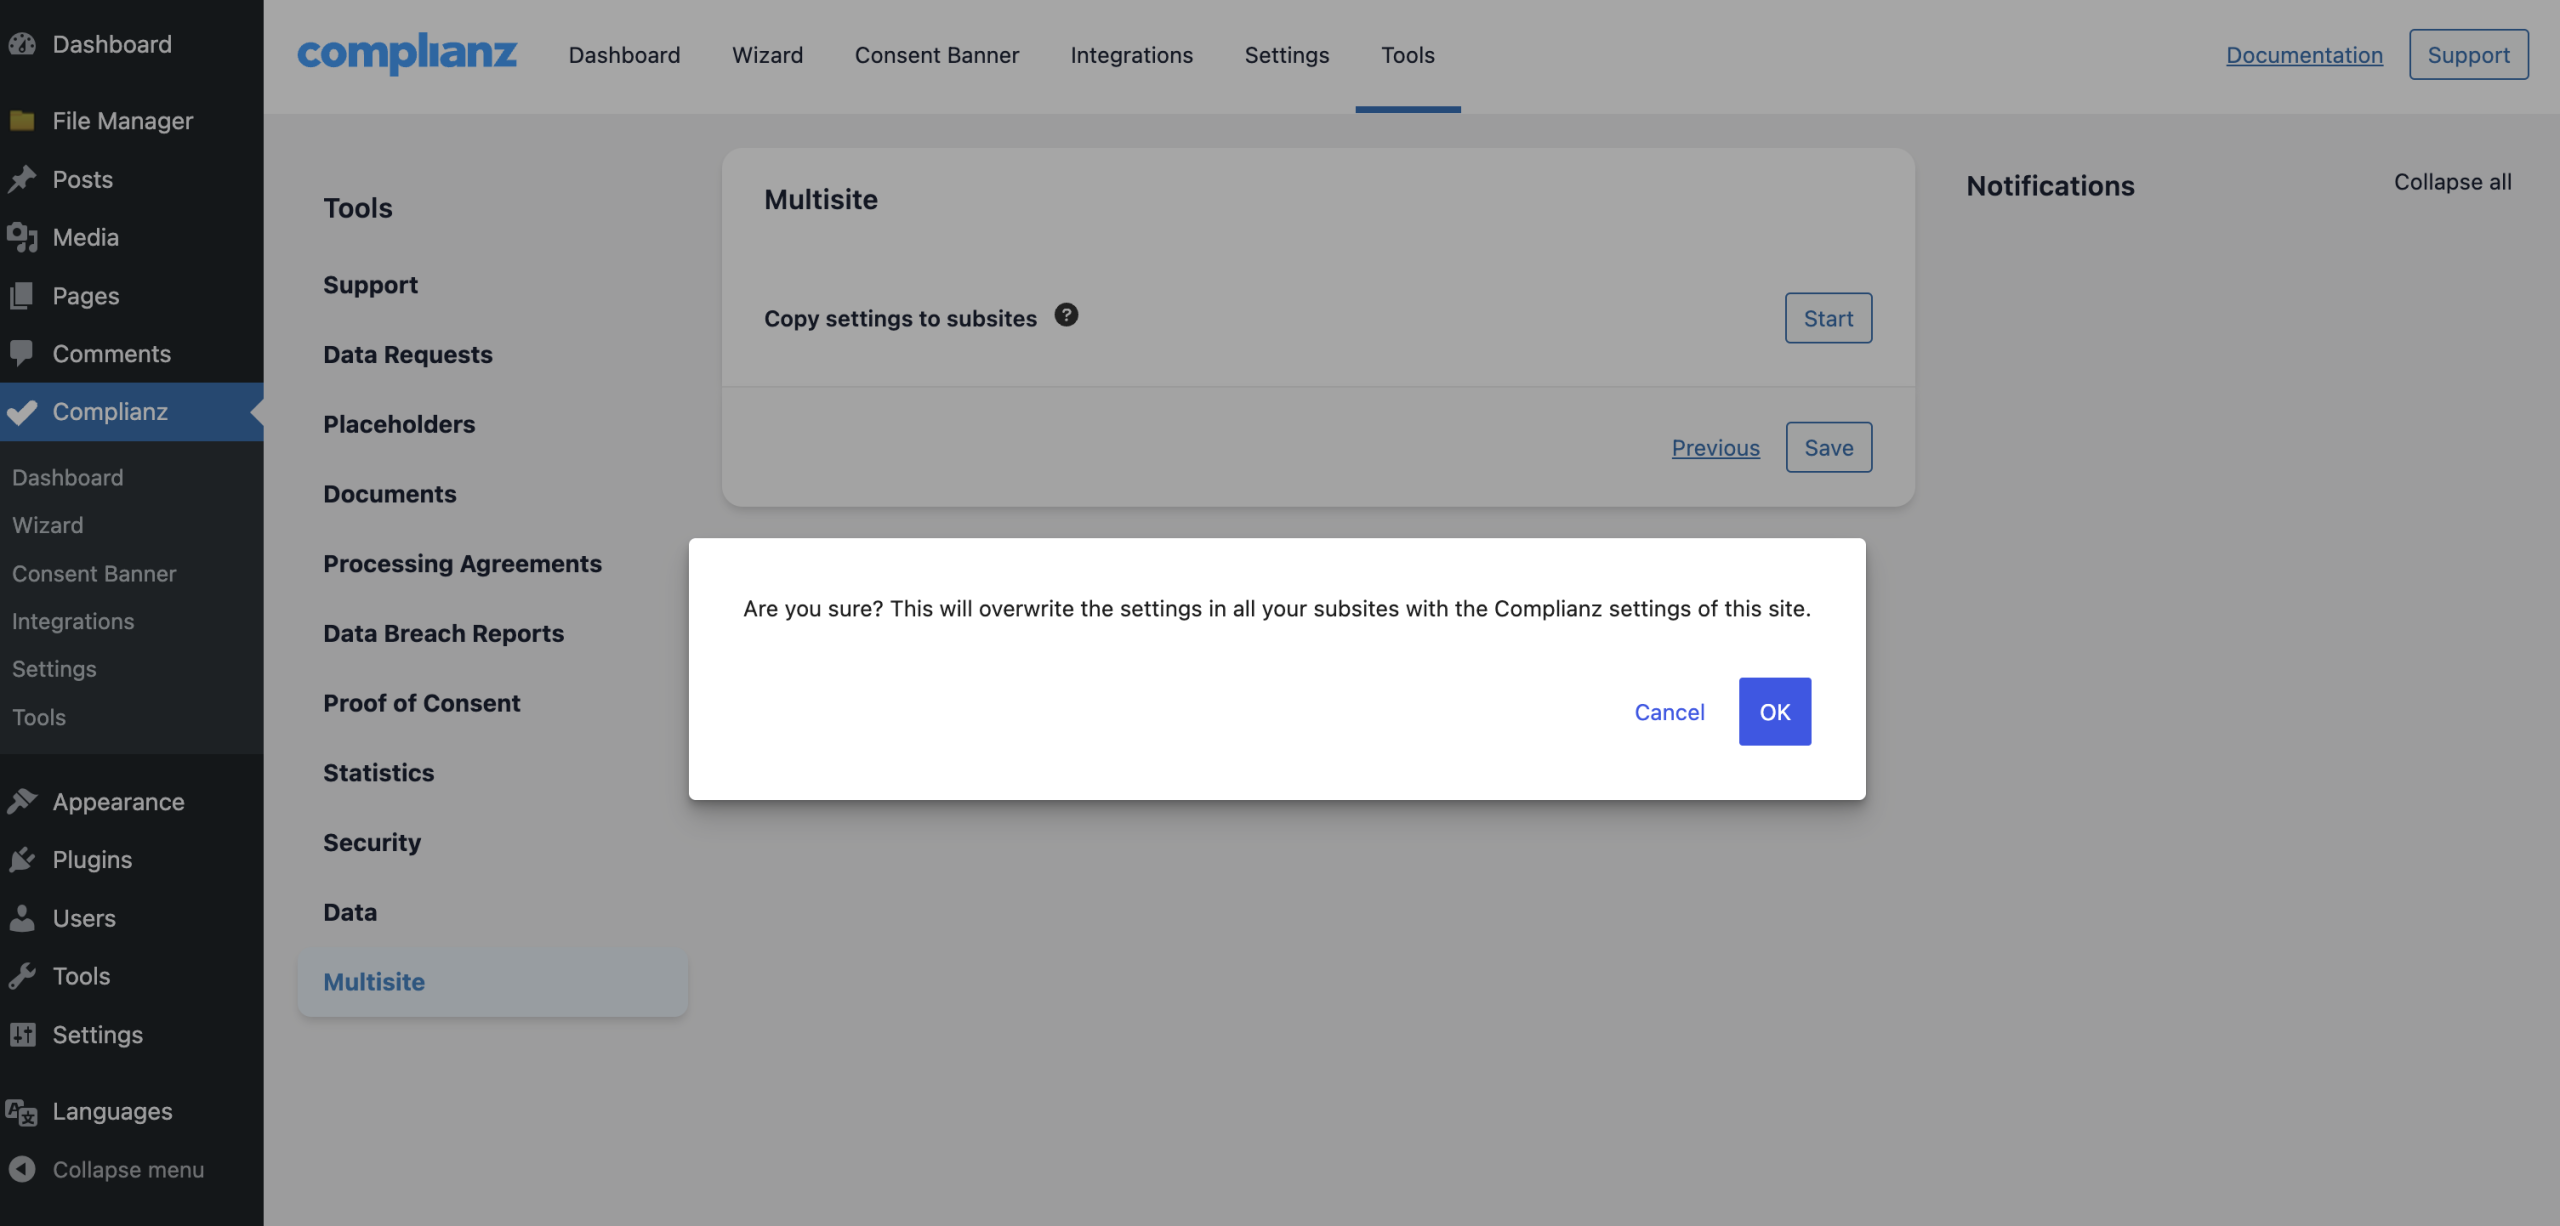Confirm the overwrite dialog with OK
Screen dimensions: 2560x1226
(x=1774, y=711)
